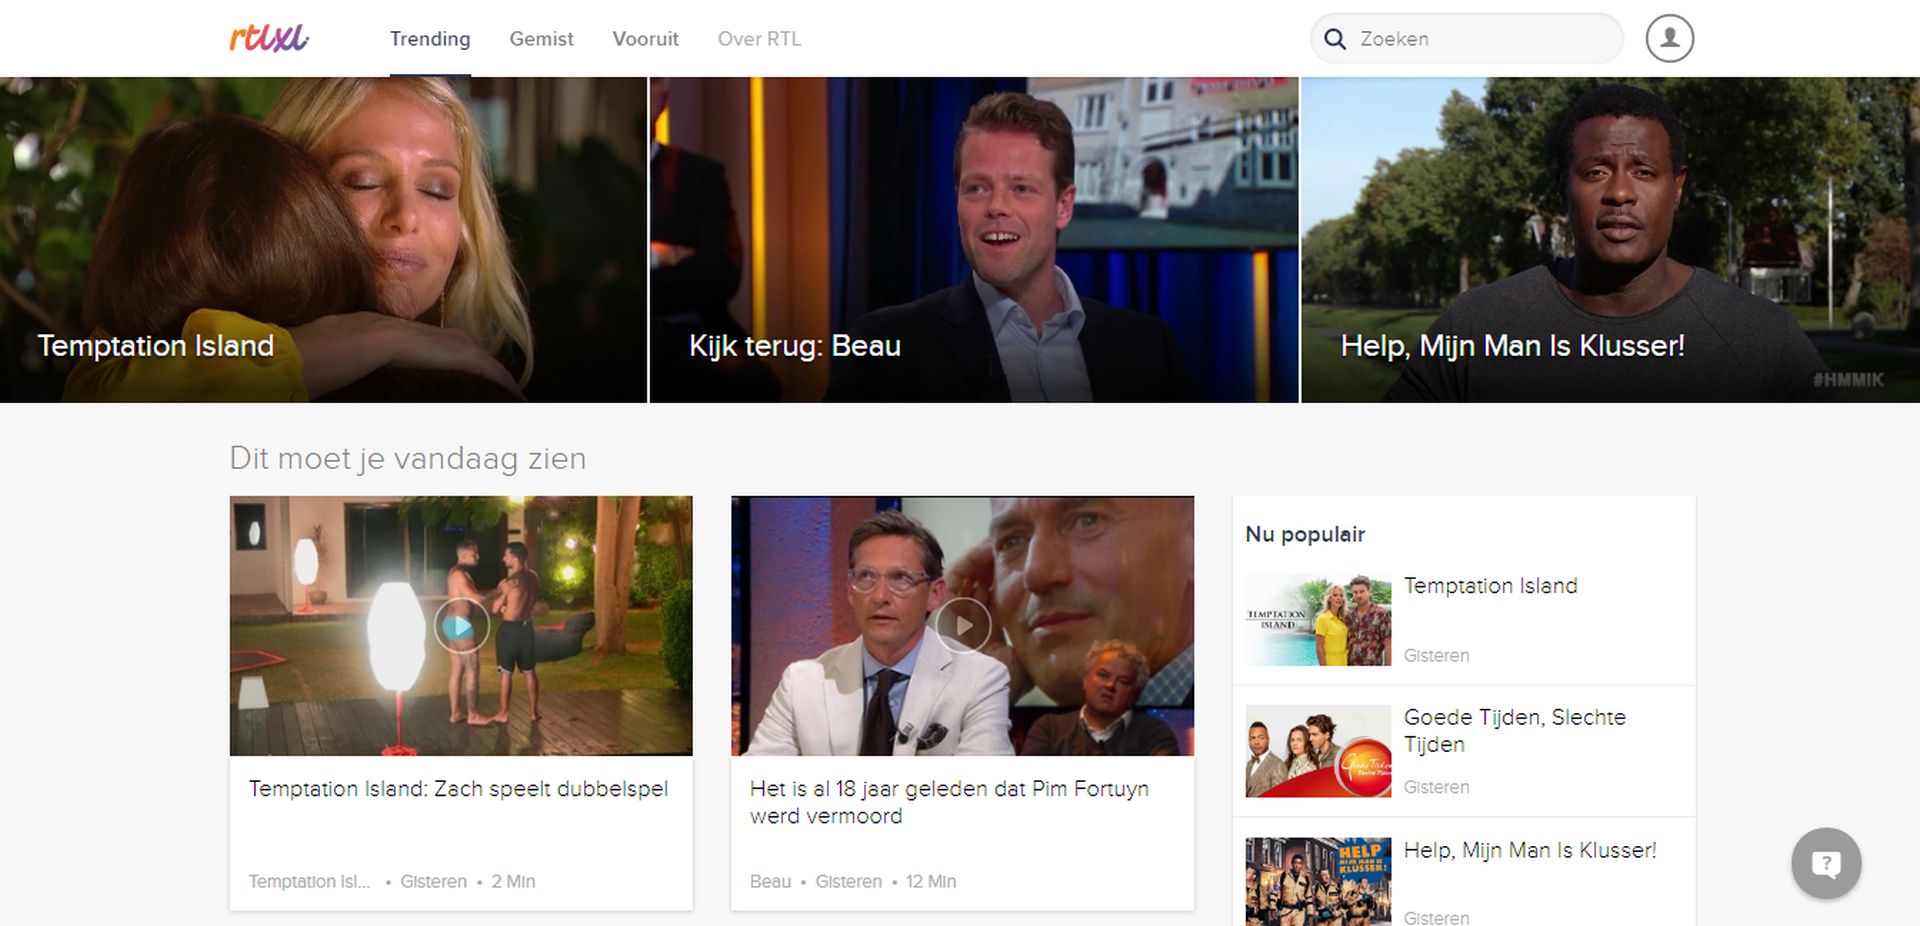Click the search magnifier icon
The image size is (1920, 926).
tap(1335, 39)
